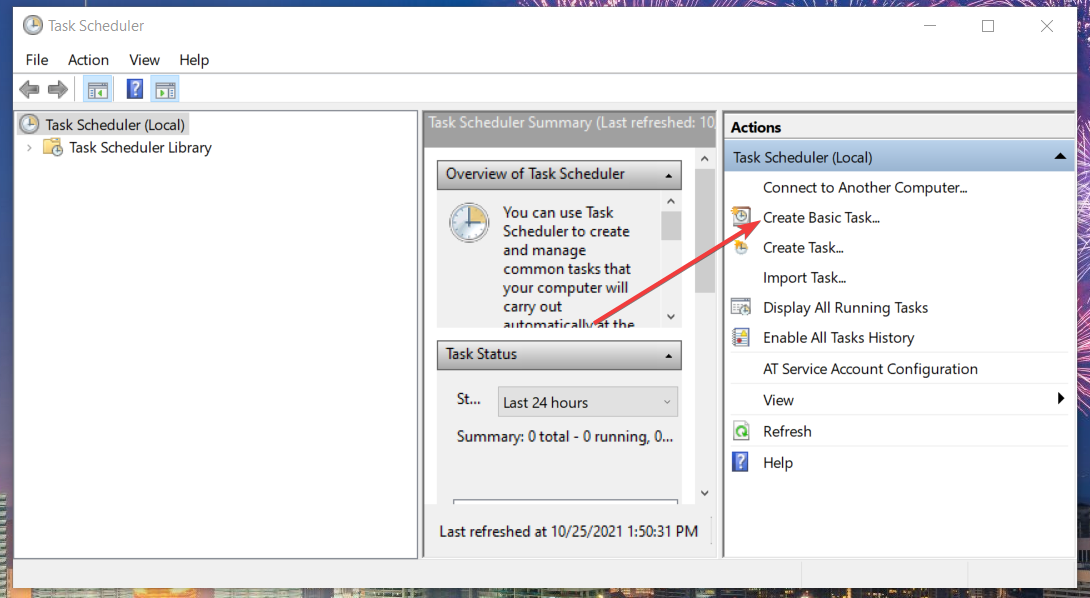Expand the Task Scheduler Library node
Viewport: 1090px width, 598px height.
tap(29, 147)
